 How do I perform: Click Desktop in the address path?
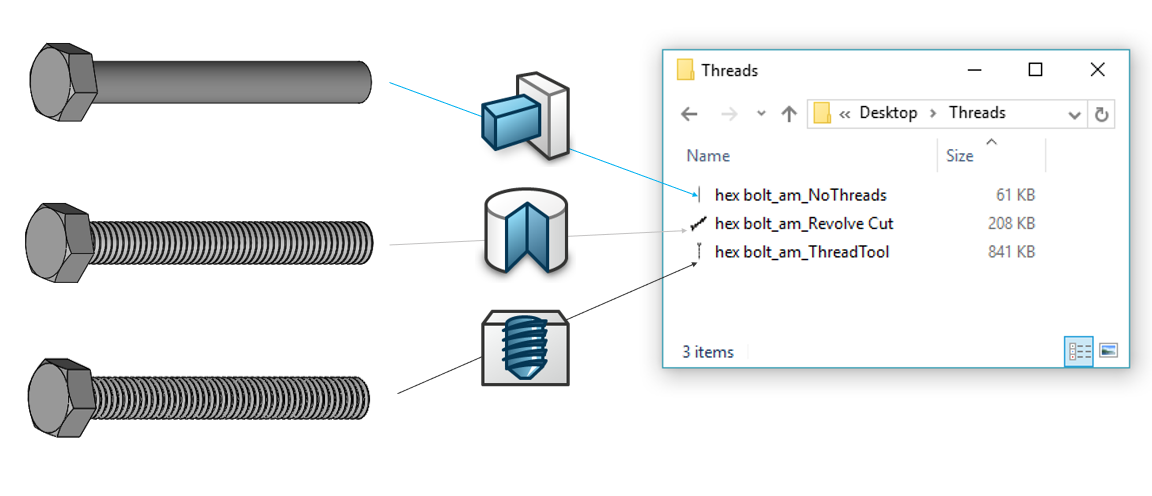click(x=888, y=113)
